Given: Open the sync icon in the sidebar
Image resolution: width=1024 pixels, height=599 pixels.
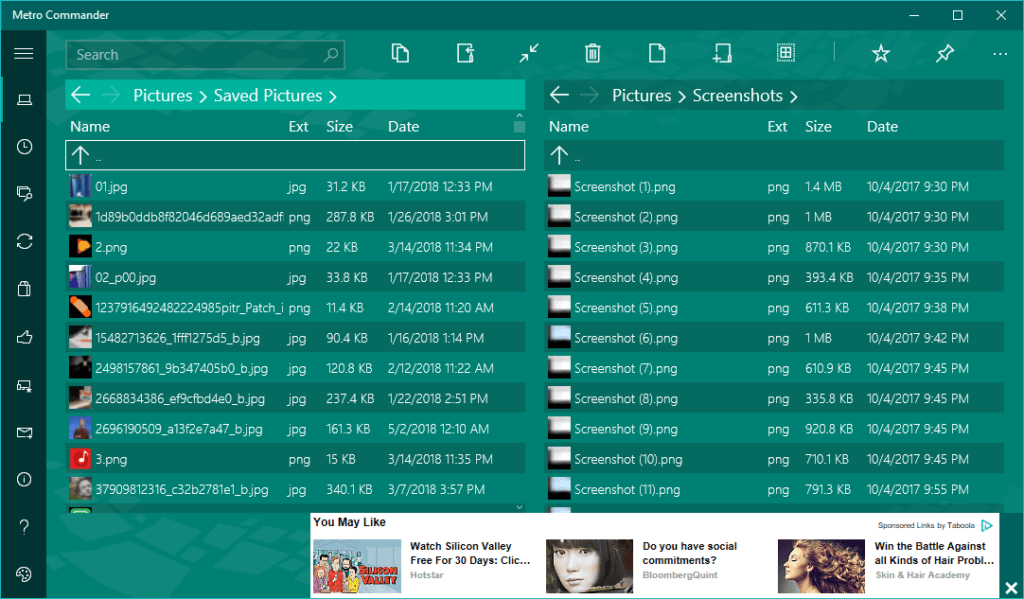Looking at the screenshot, I should tap(23, 241).
